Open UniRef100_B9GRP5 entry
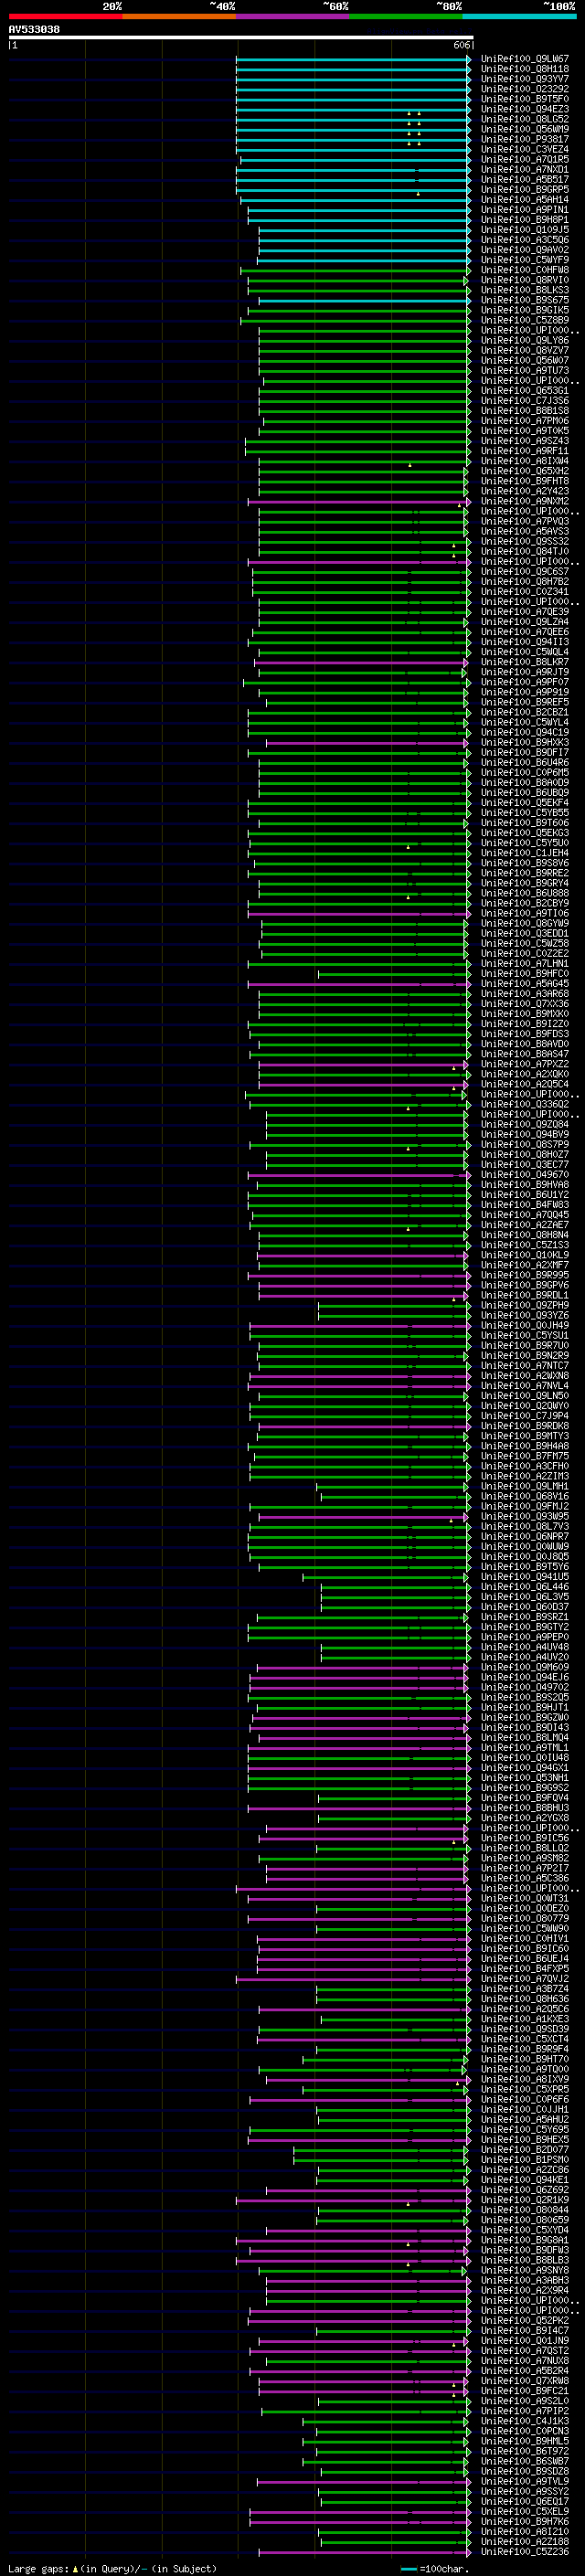The height and width of the screenshot is (2576, 585). click(x=525, y=189)
